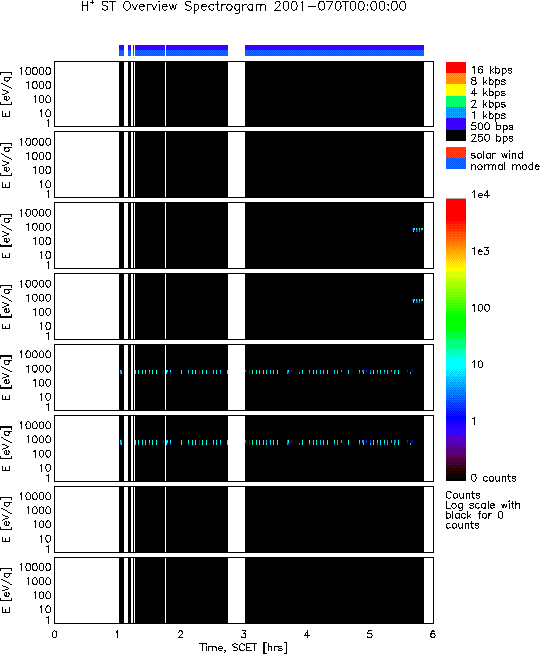Screen dimensions: 540x654
Task: Click the cyan counts cluster in the third panel
Action: coord(417,230)
